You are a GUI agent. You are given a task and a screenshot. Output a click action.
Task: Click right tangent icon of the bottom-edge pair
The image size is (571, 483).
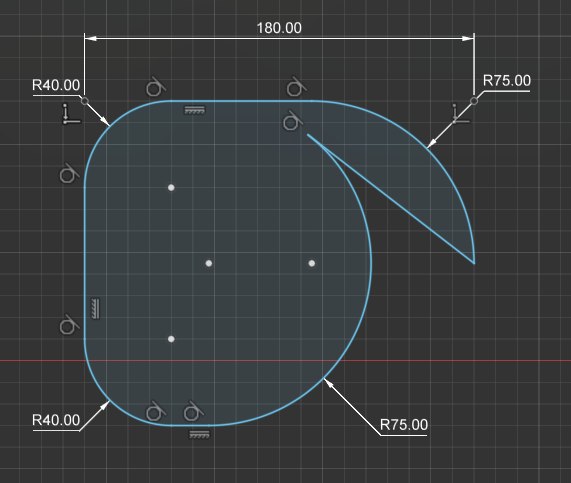tap(193, 412)
